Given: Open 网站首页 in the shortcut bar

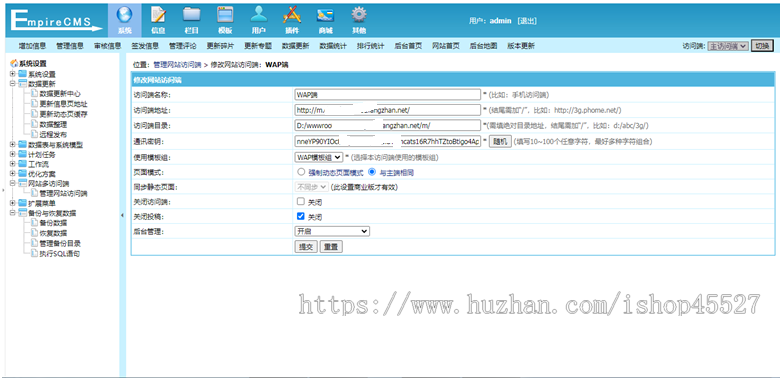Looking at the screenshot, I should [445, 46].
